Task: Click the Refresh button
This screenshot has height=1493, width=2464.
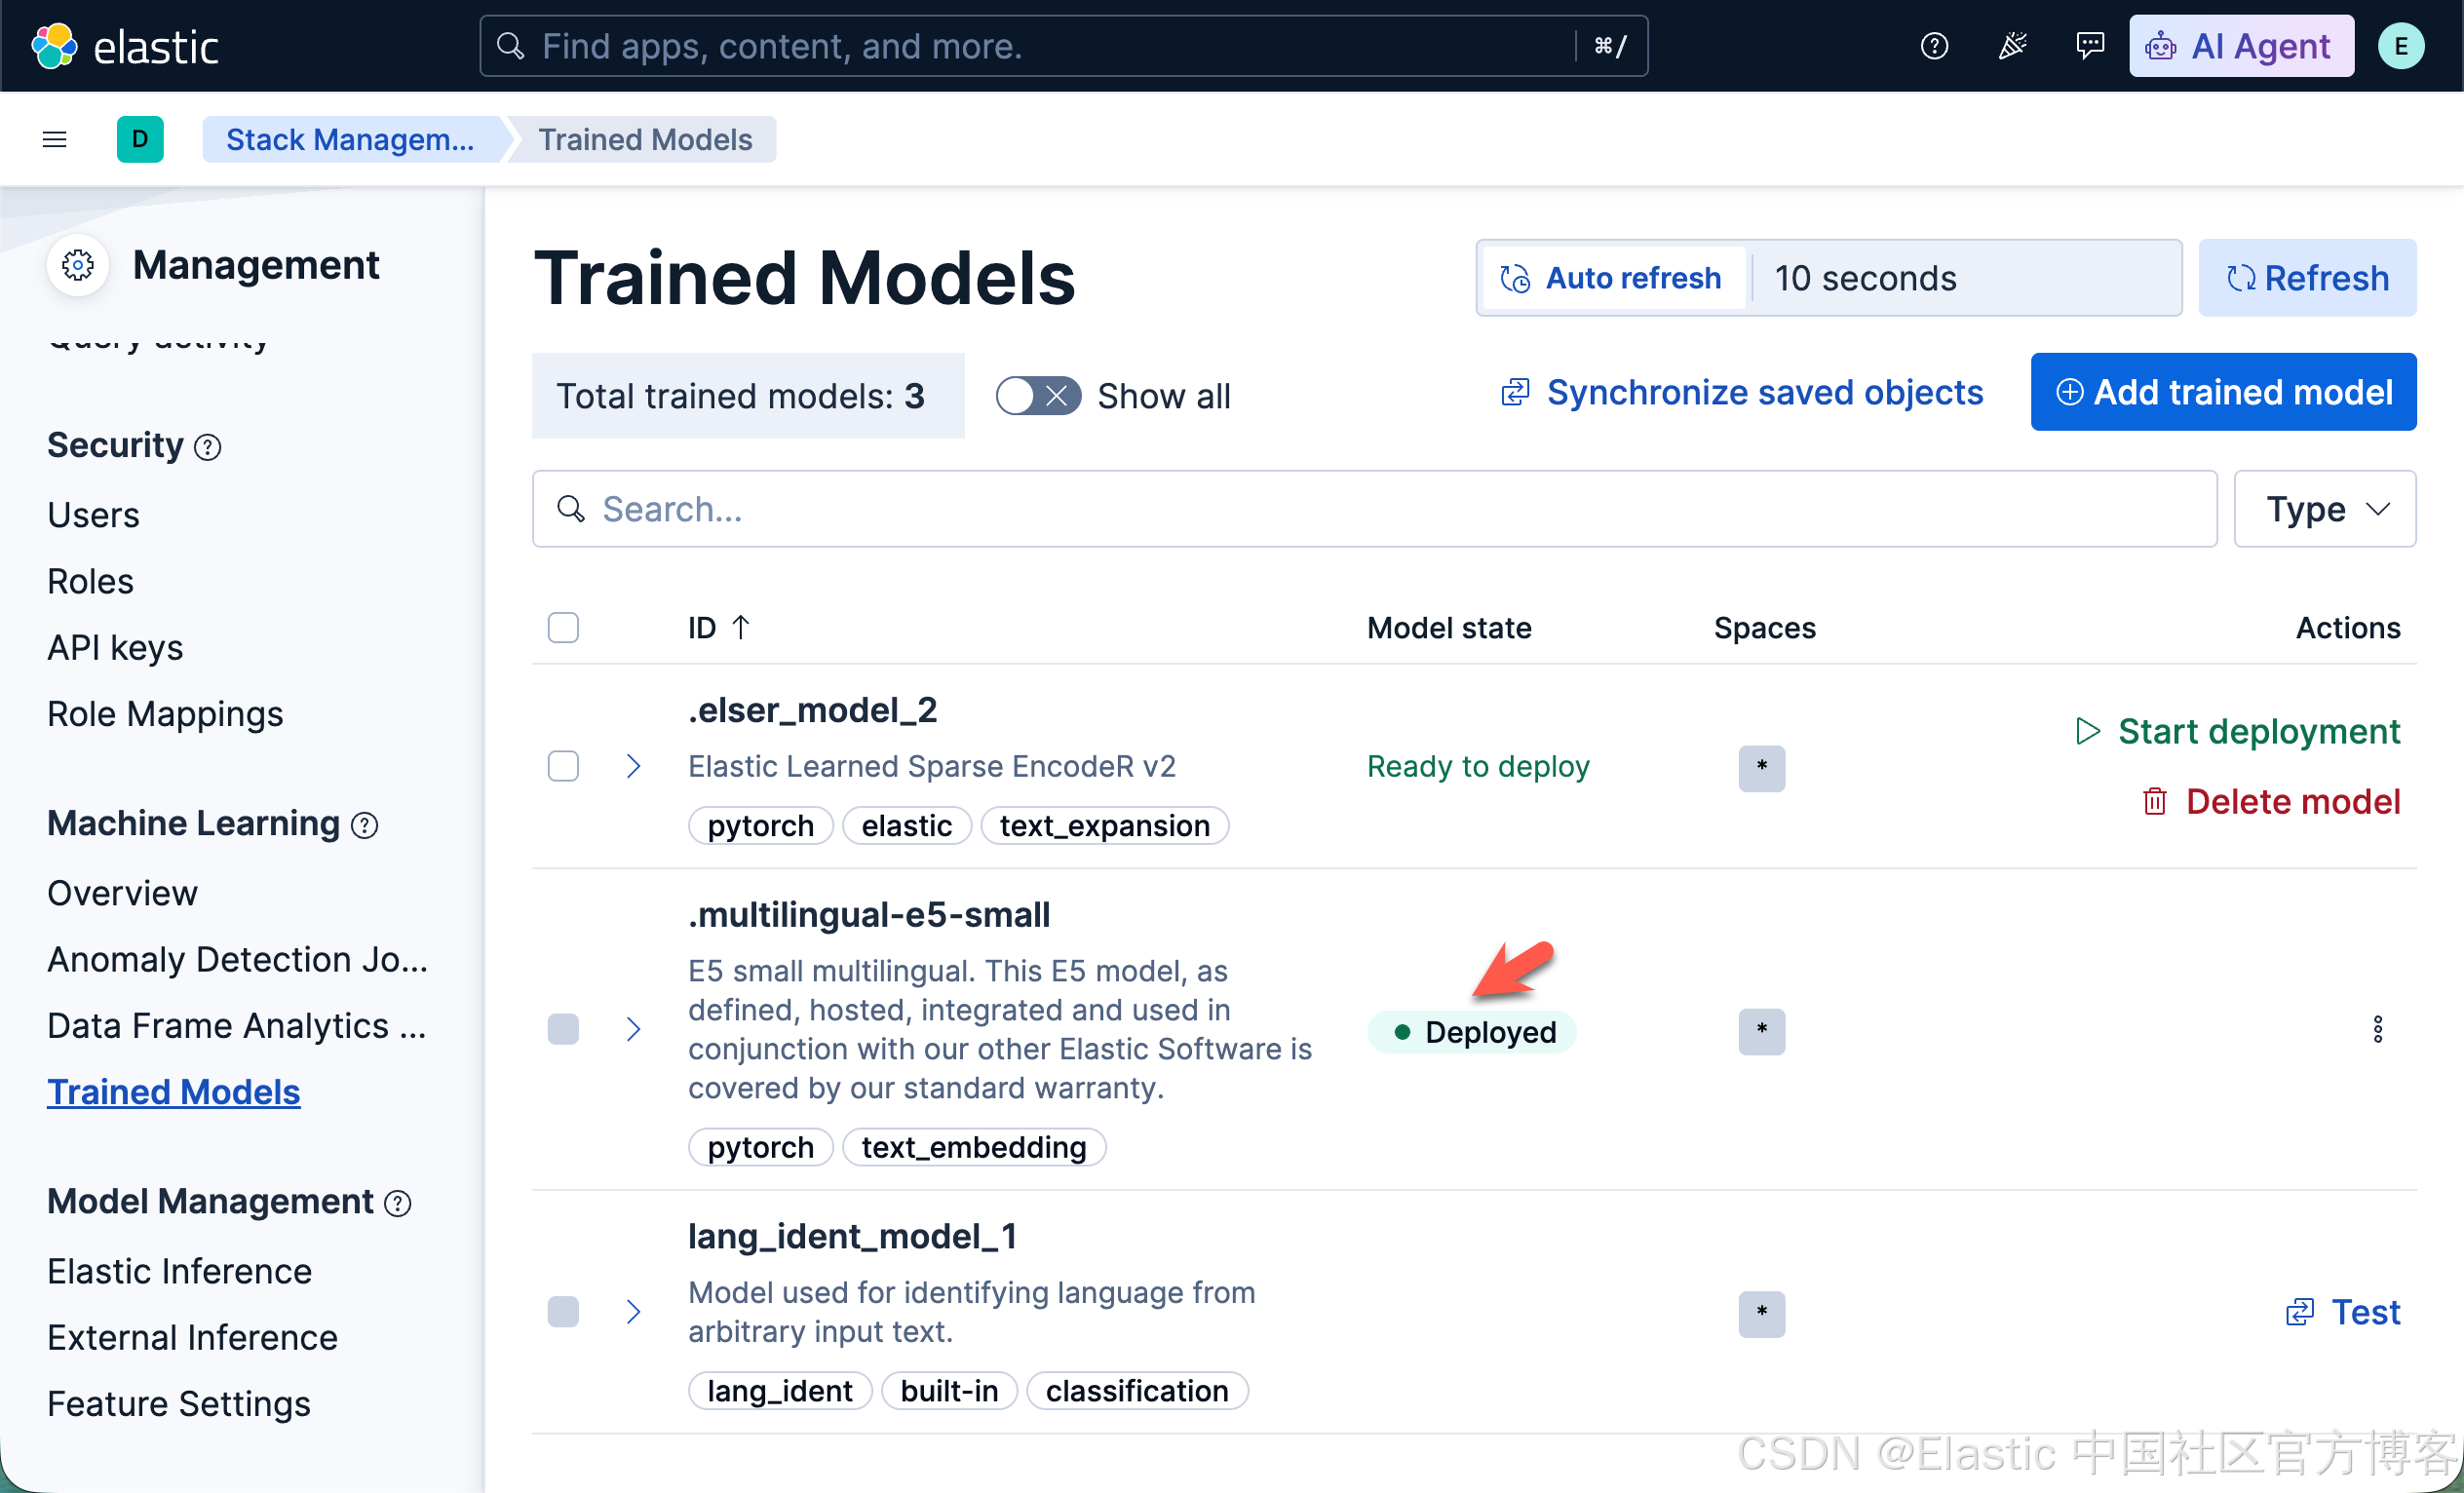Action: [x=2307, y=278]
